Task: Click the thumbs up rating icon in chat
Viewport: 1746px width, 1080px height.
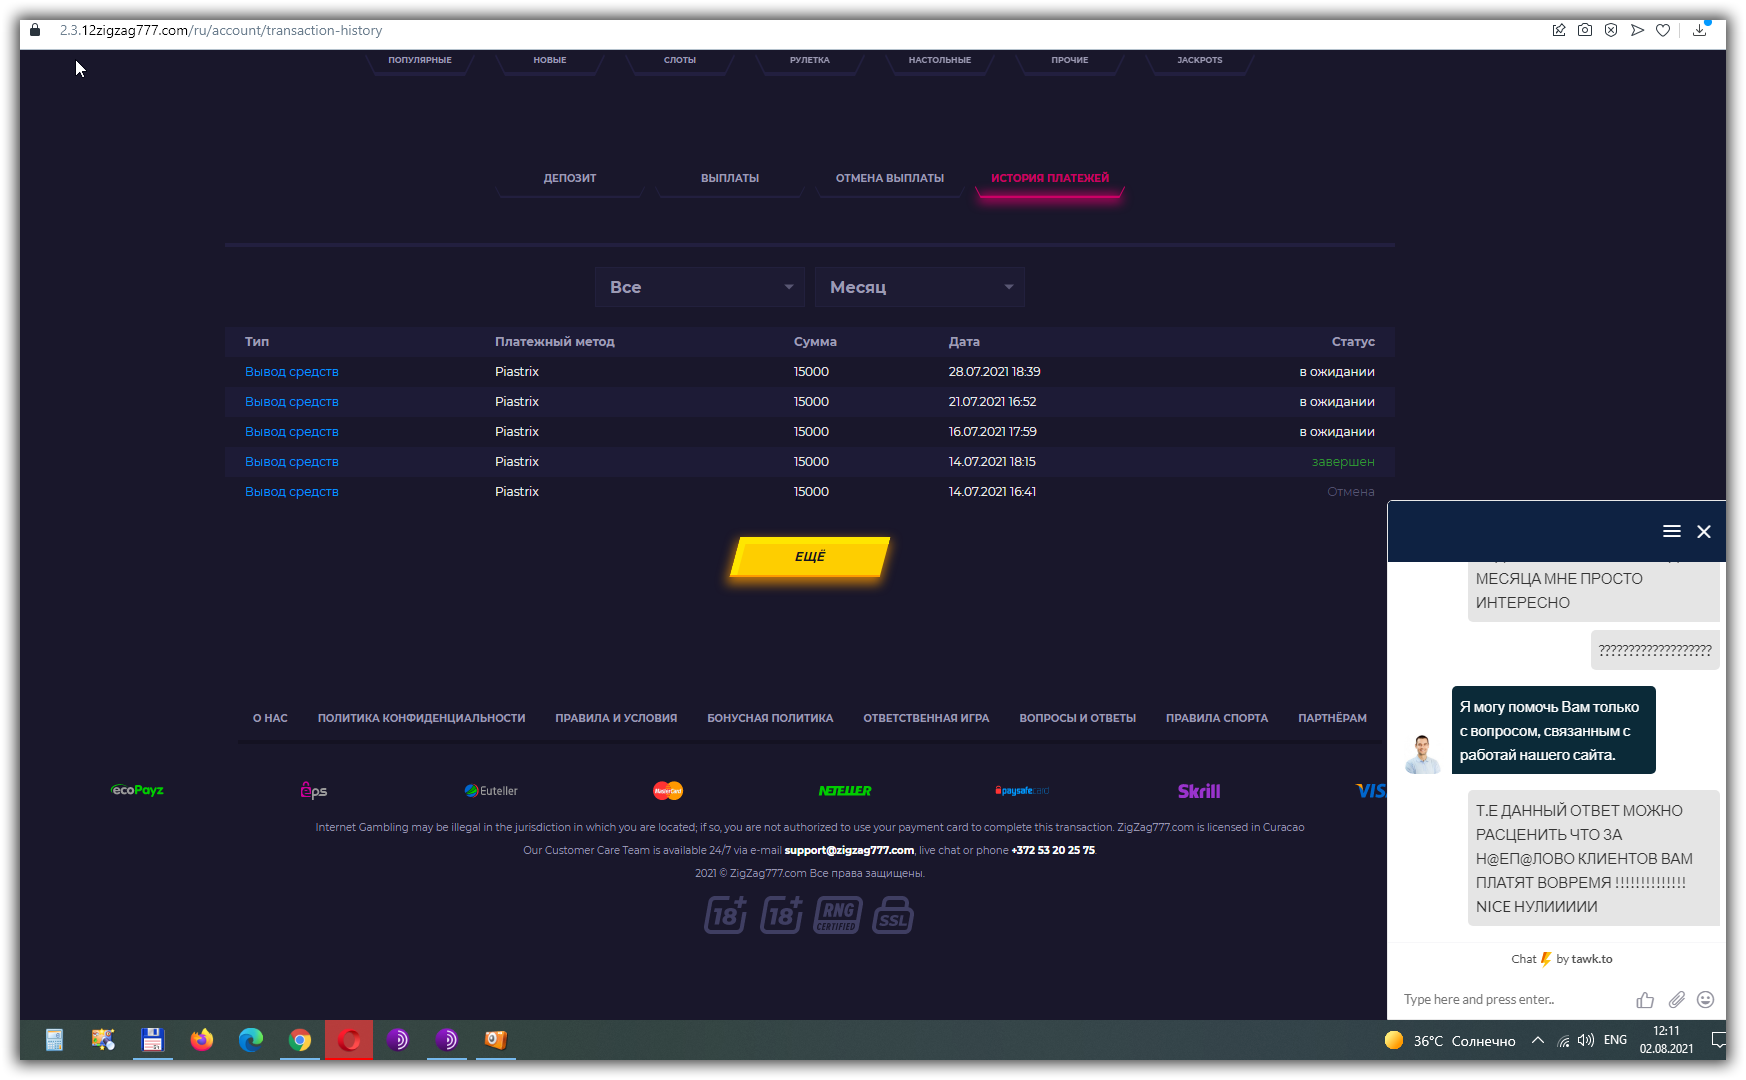Action: click(1645, 999)
